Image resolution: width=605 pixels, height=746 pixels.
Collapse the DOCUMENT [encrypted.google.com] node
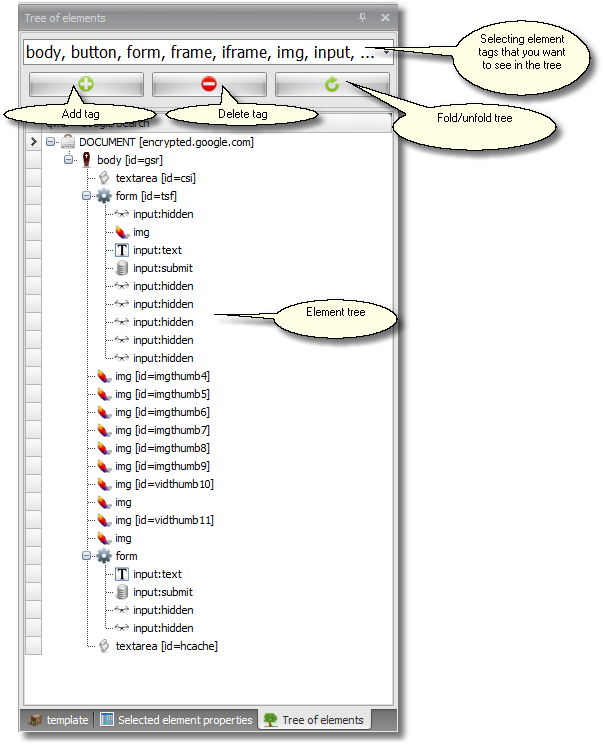coord(50,142)
